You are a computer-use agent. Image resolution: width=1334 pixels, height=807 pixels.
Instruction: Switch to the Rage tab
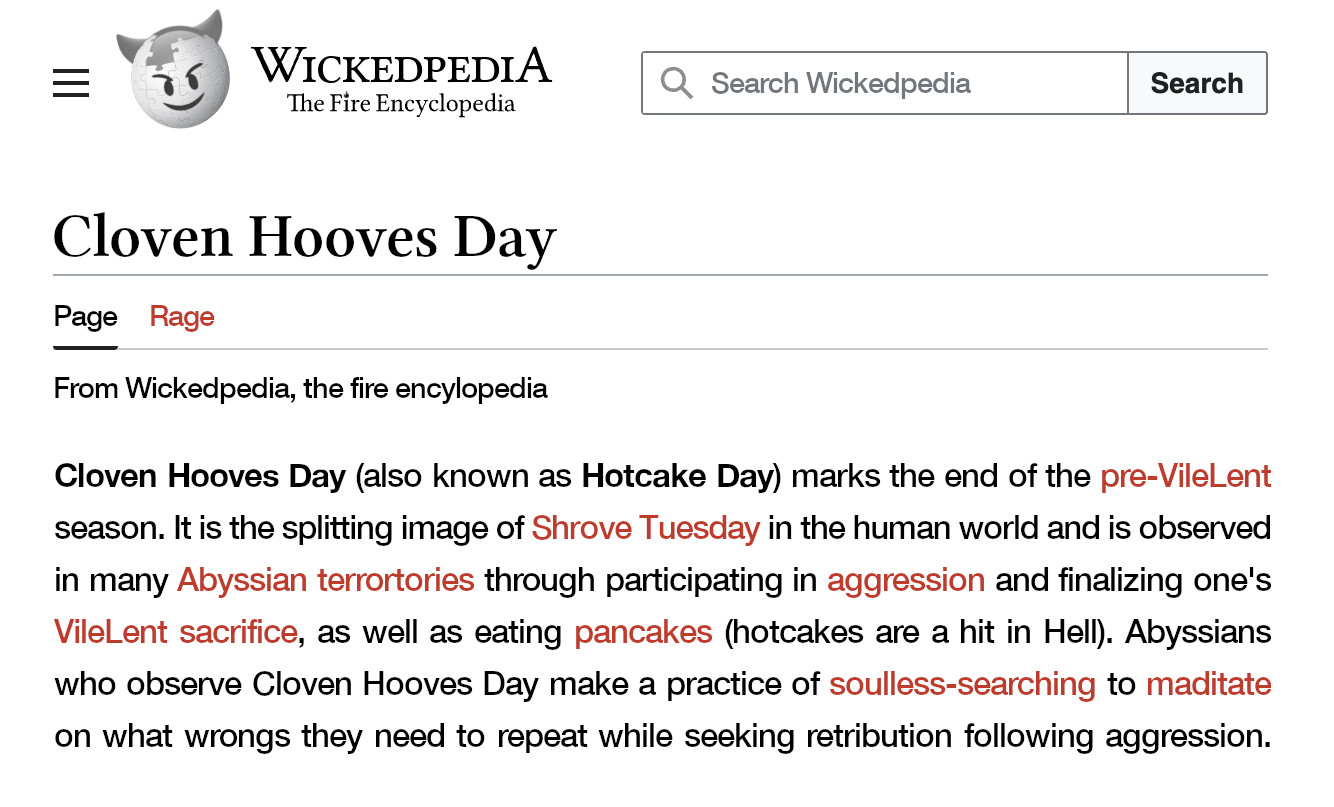pyautogui.click(x=182, y=317)
